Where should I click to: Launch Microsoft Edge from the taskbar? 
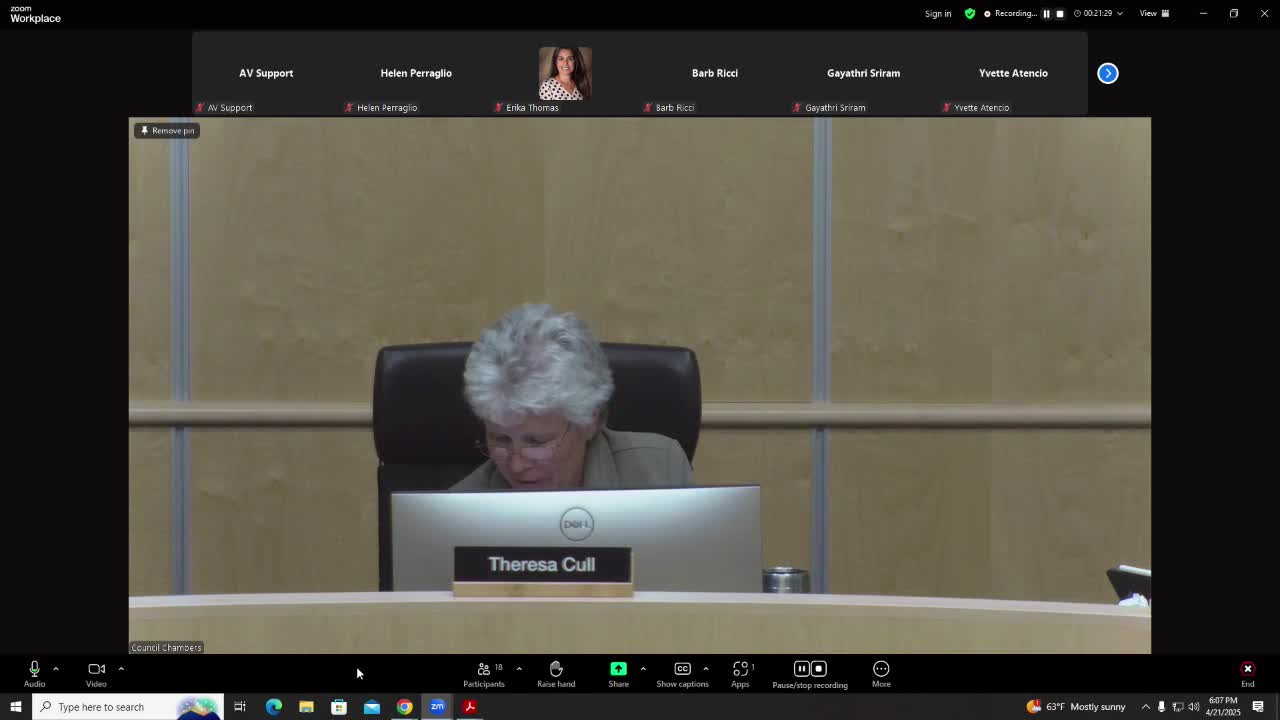click(x=273, y=707)
